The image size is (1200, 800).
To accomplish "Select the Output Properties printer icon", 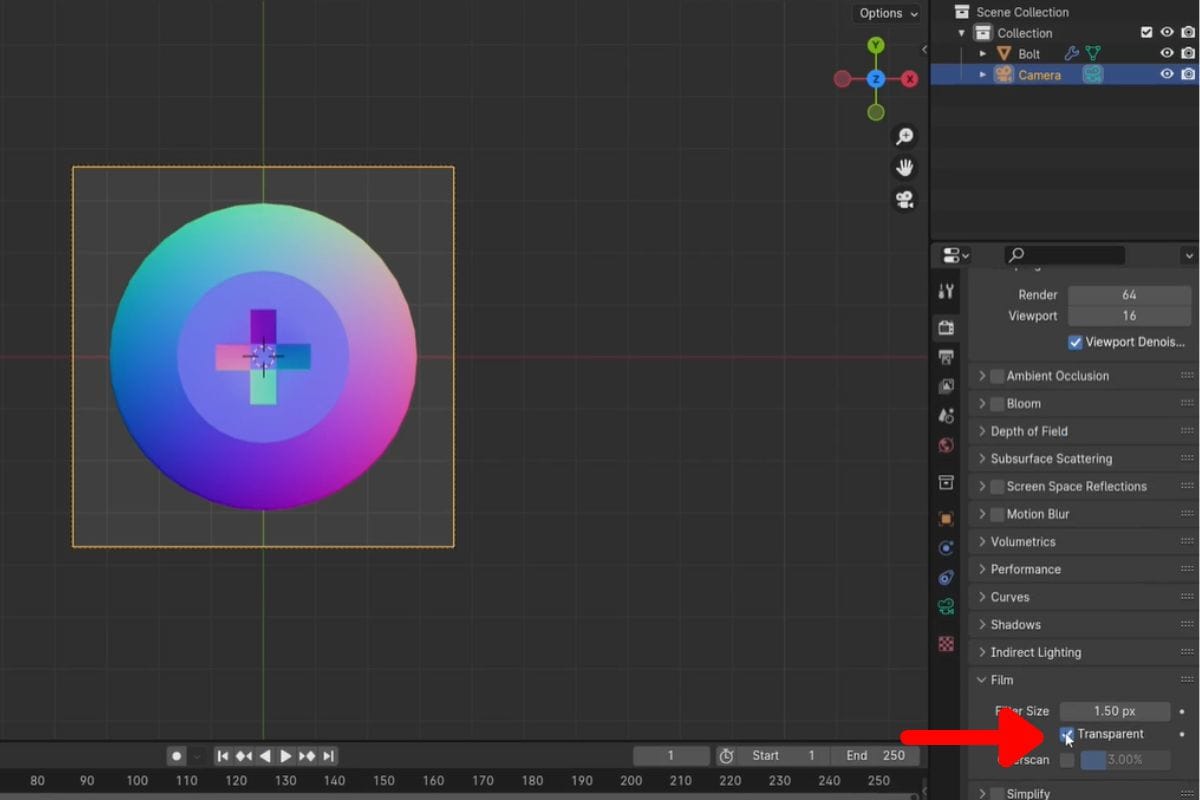I will coord(946,357).
